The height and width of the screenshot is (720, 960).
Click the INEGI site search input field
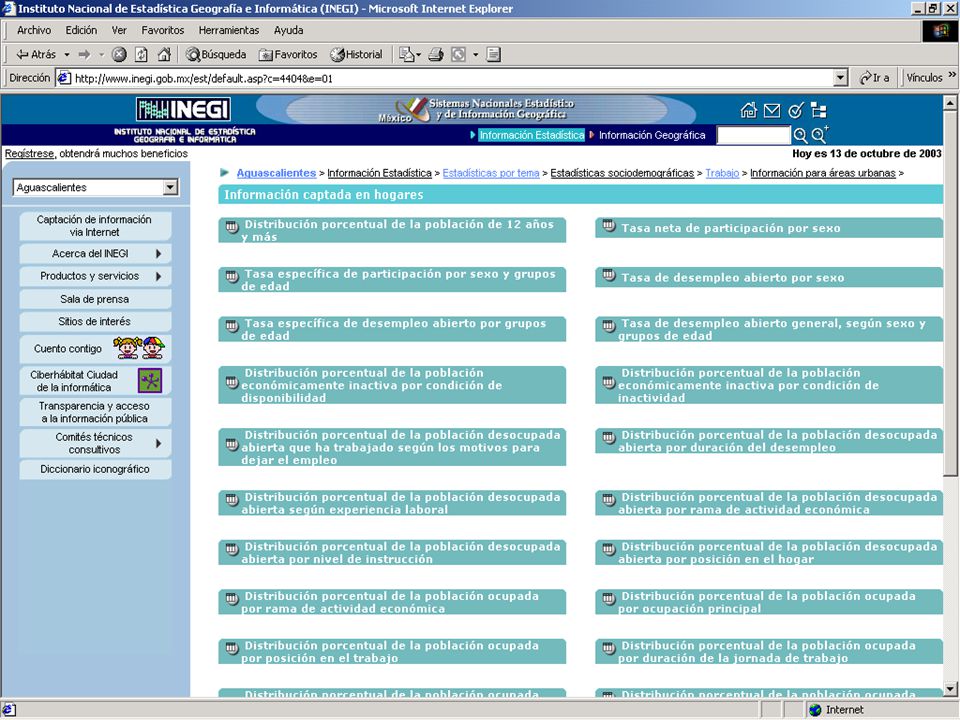coord(754,135)
